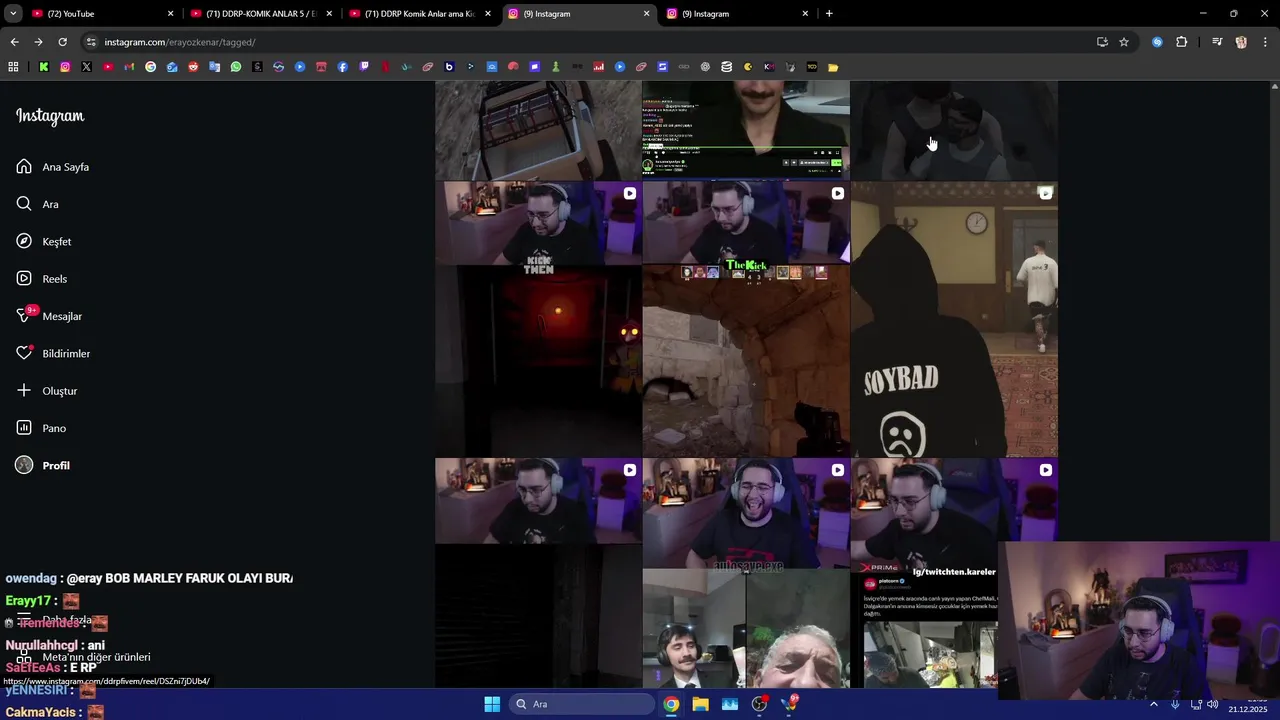Open the Kick bookmark
Screen dimensions: 1280x720
(44, 67)
